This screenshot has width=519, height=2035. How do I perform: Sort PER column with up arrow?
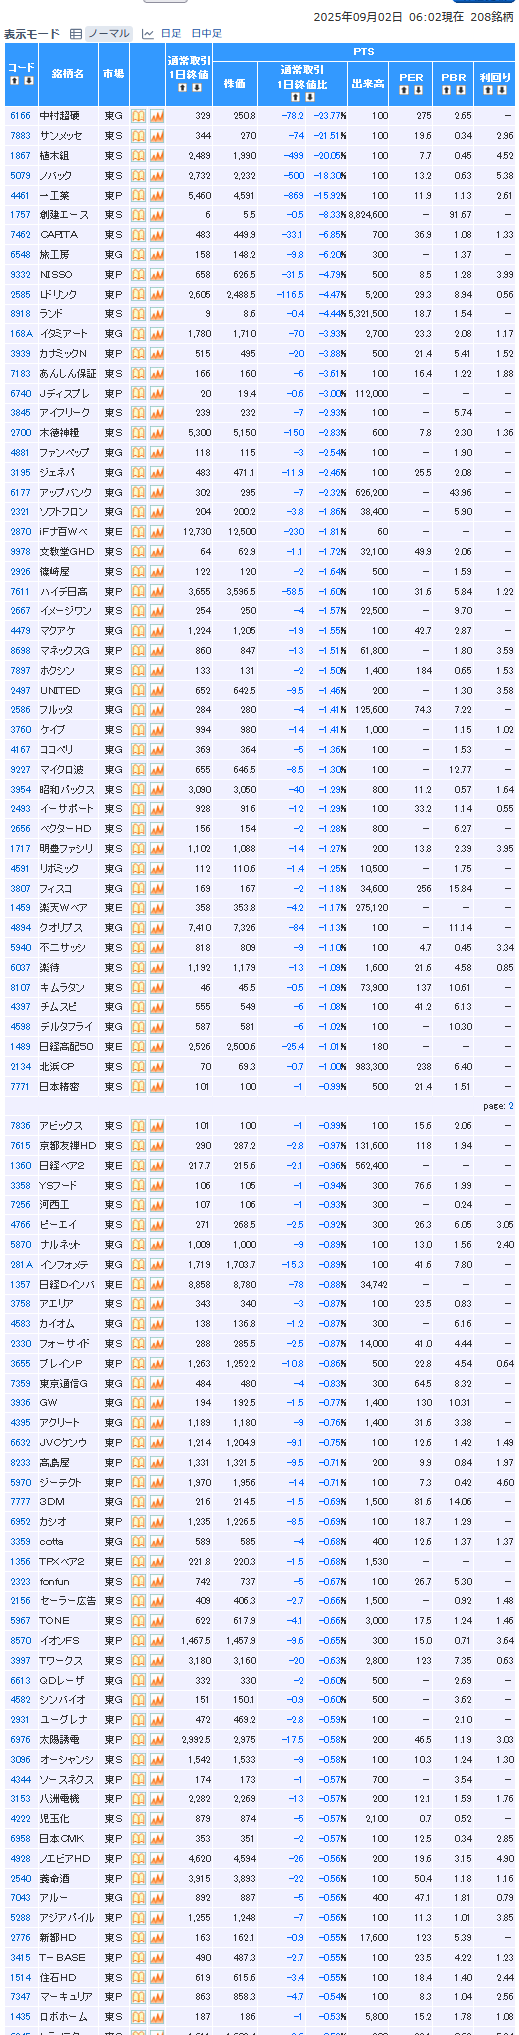click(x=404, y=91)
